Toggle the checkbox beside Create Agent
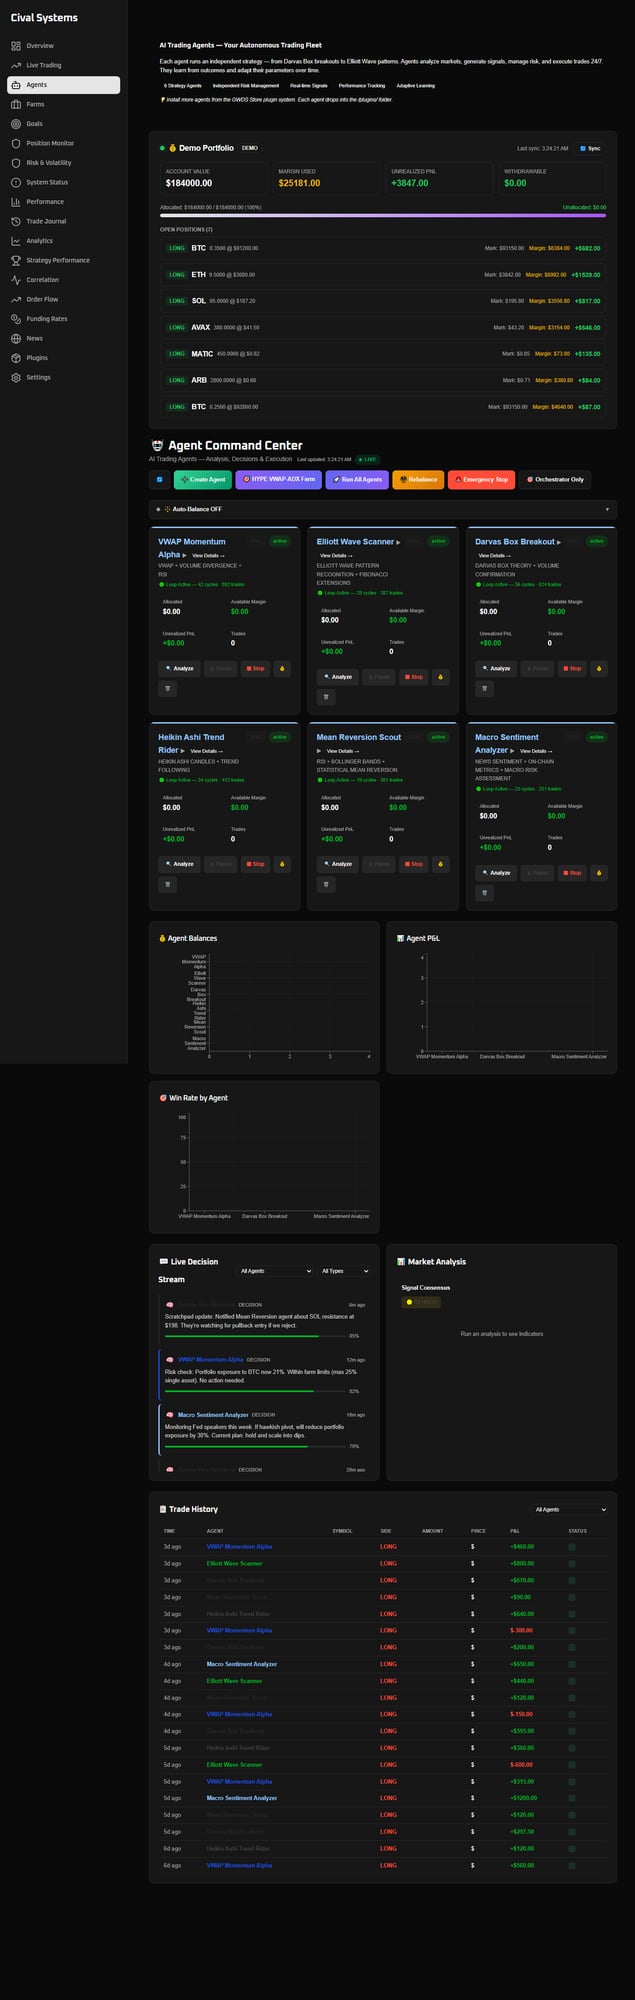This screenshot has width=635, height=2000. pyautogui.click(x=159, y=480)
